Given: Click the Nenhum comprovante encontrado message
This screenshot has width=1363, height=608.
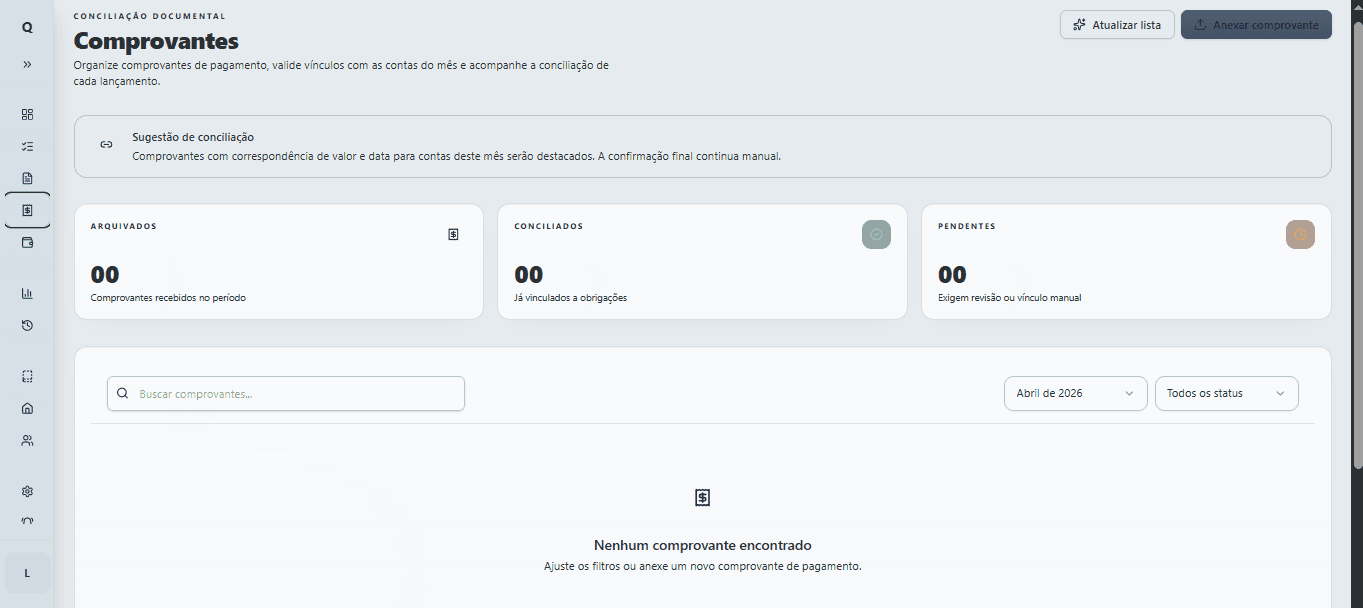Looking at the screenshot, I should (x=703, y=545).
